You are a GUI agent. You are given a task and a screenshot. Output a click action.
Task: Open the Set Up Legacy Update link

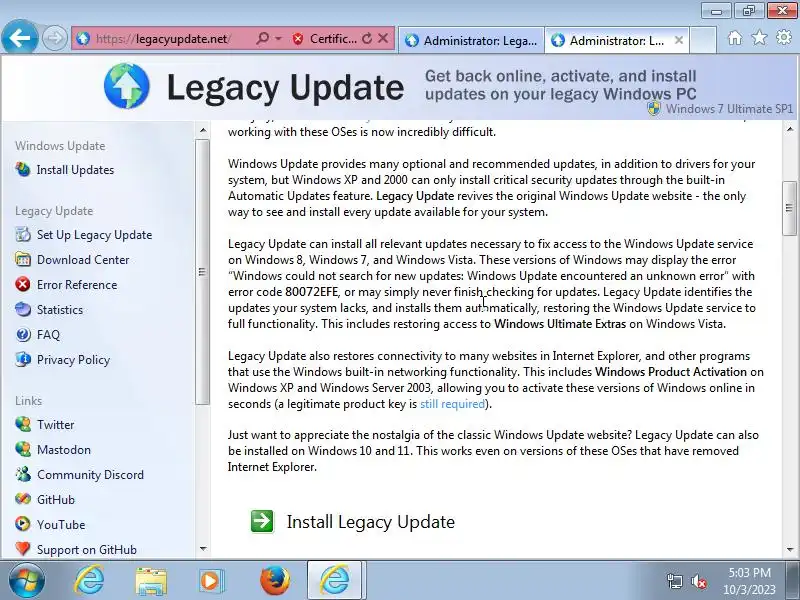coord(94,235)
